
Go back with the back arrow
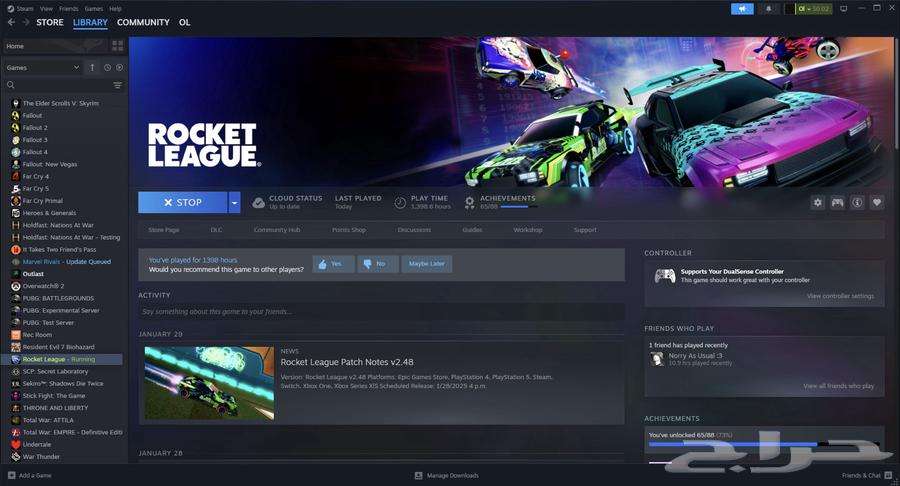pos(11,22)
